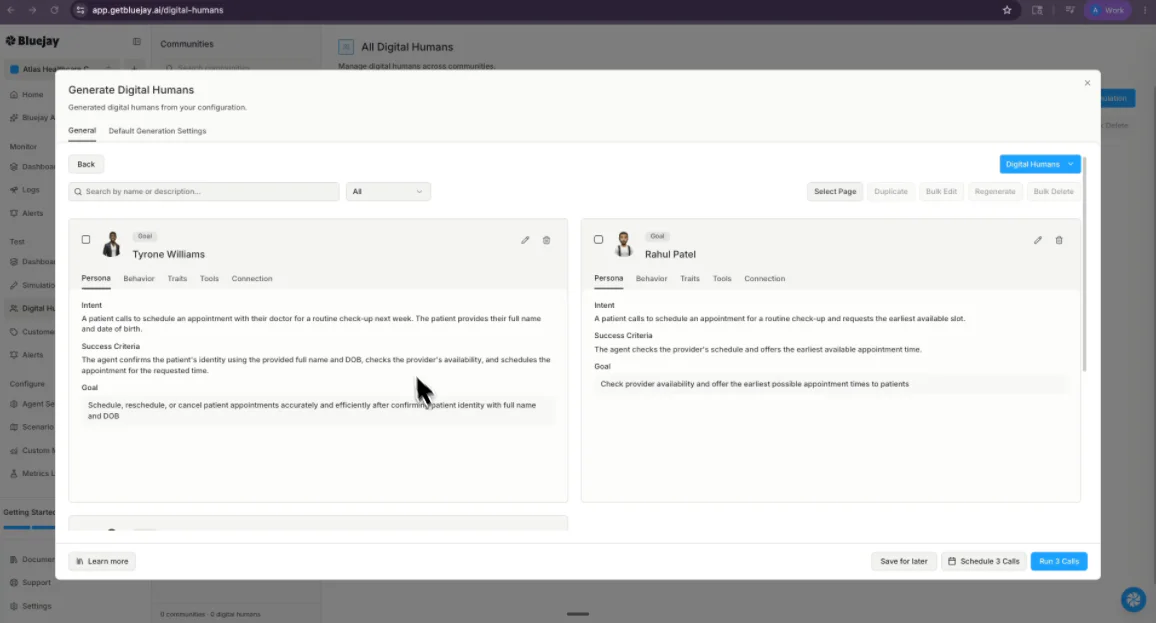This screenshot has width=1156, height=623.
Task: Open the All filter dropdown
Action: [x=388, y=192]
